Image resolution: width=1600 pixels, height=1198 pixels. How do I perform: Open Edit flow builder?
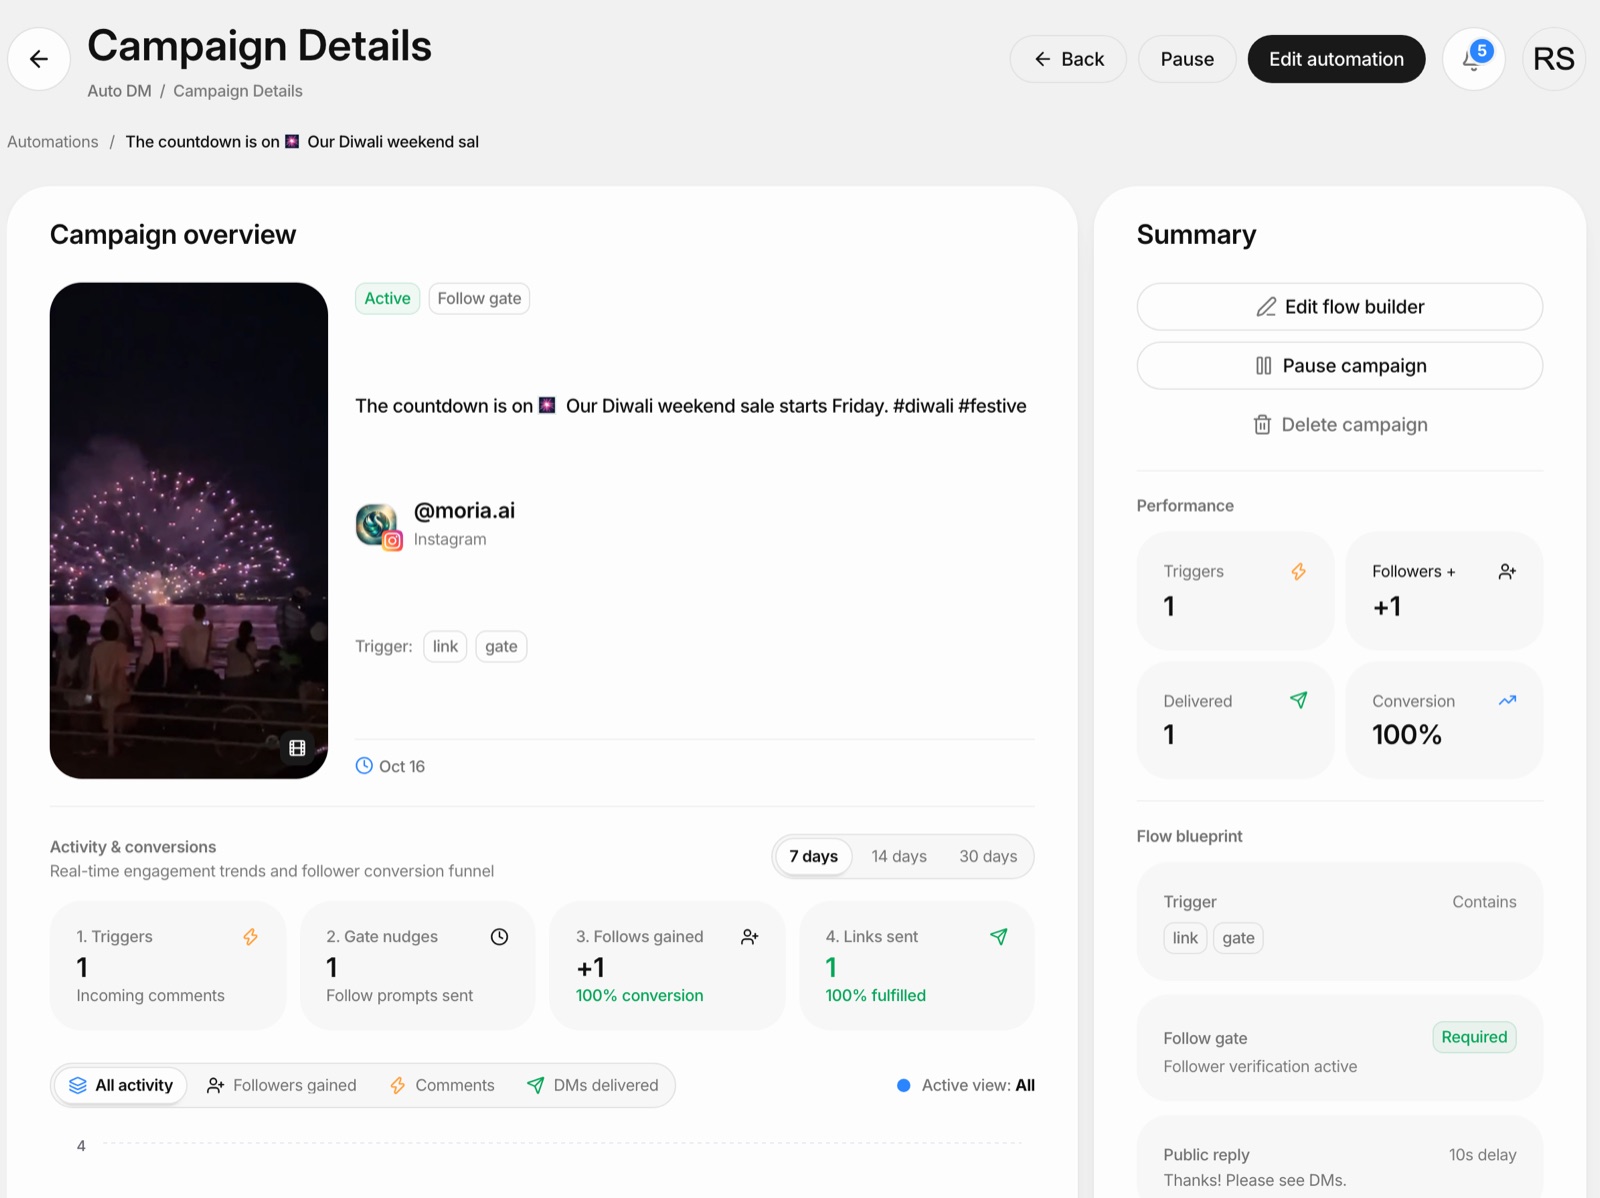click(1339, 306)
